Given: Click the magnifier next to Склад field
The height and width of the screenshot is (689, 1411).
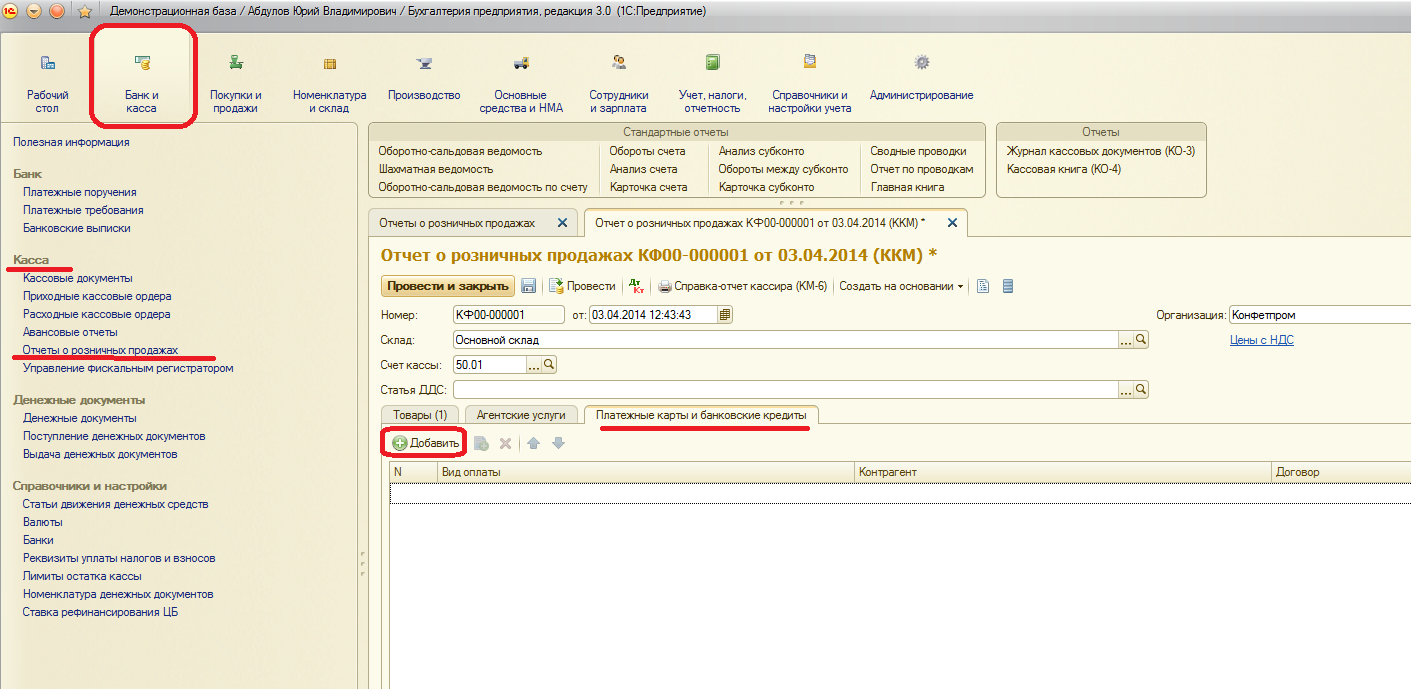Looking at the screenshot, I should point(1141,340).
